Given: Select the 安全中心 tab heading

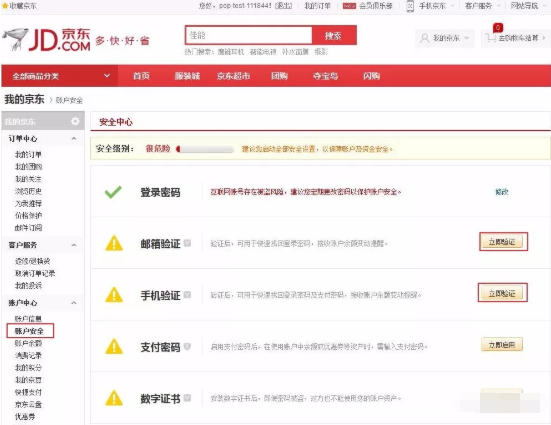Looking at the screenshot, I should (116, 122).
